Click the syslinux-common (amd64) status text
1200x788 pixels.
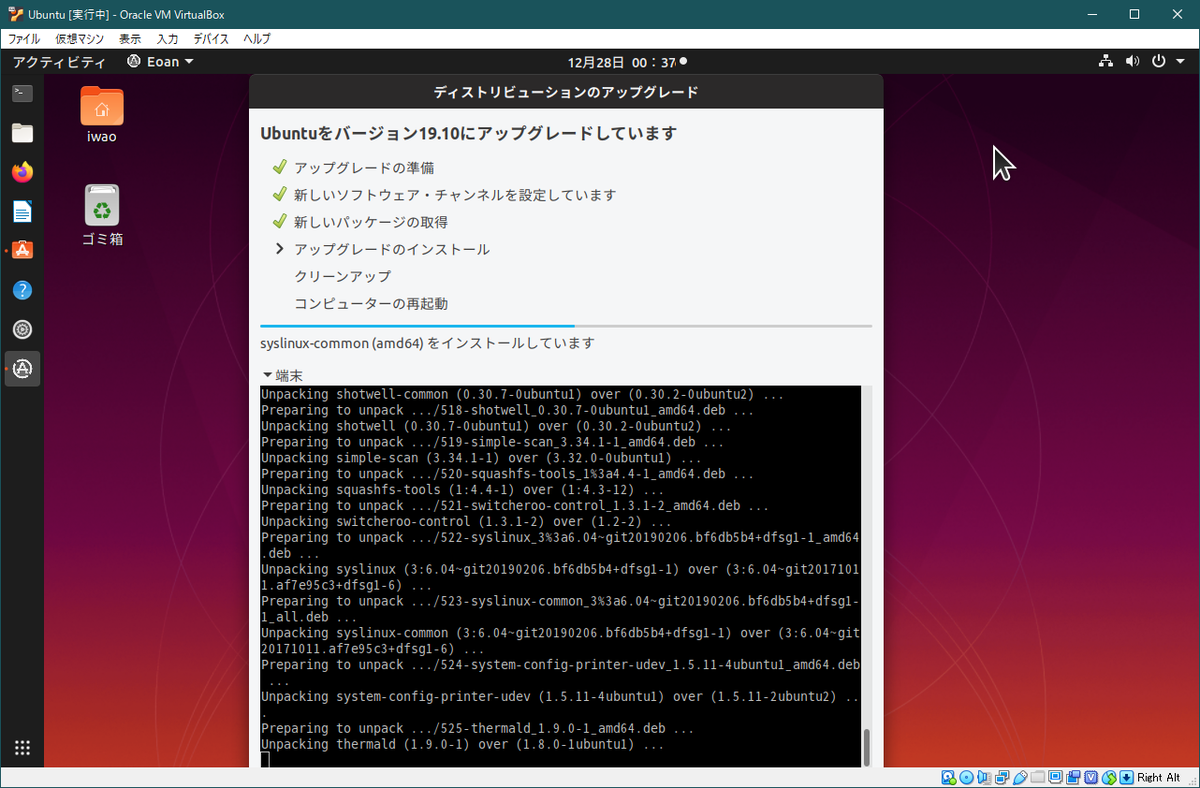pos(427,343)
